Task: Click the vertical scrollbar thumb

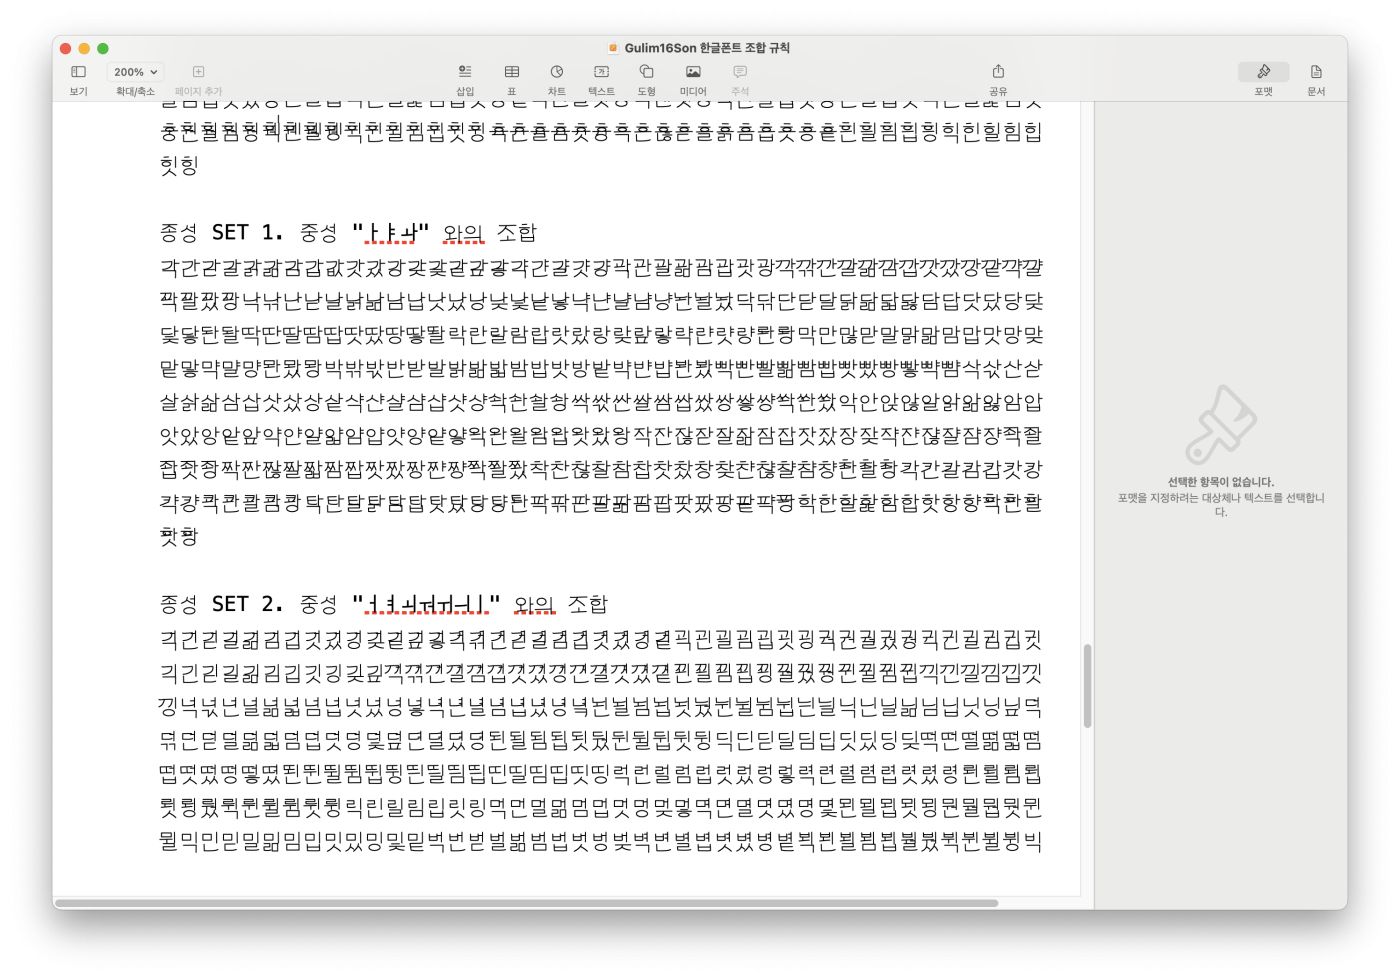Action: [1087, 686]
